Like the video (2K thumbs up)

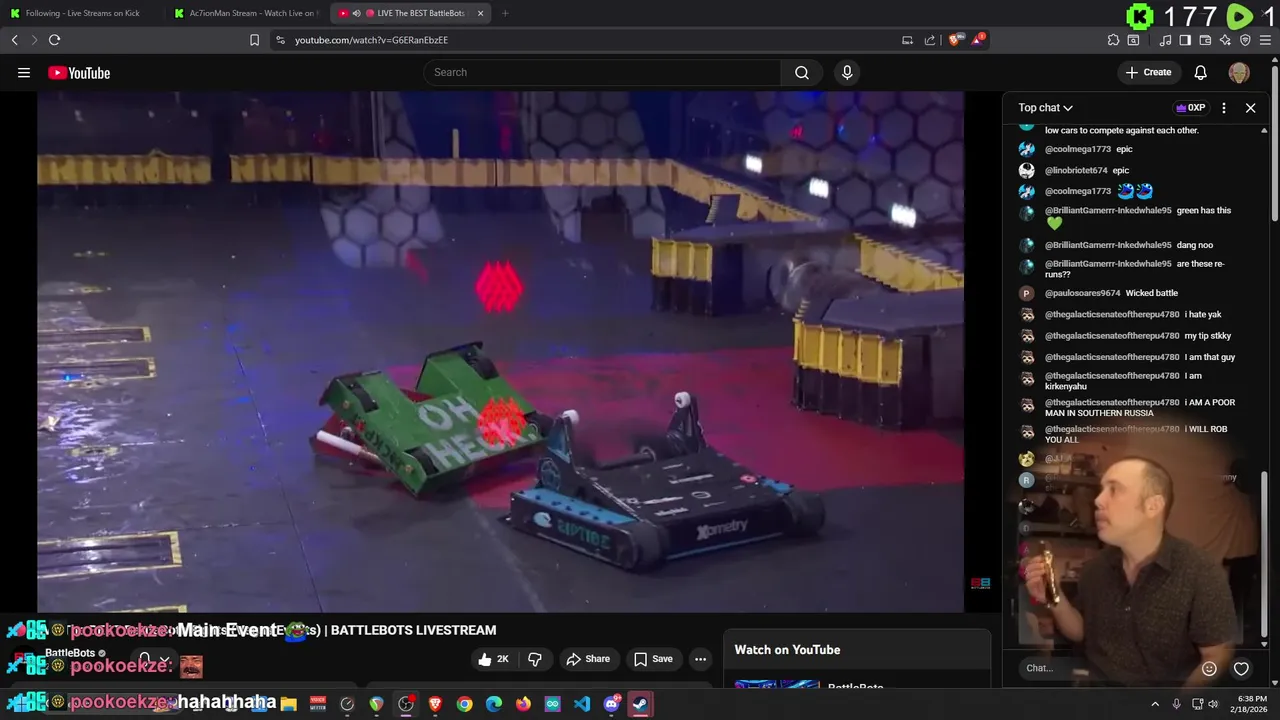point(495,659)
